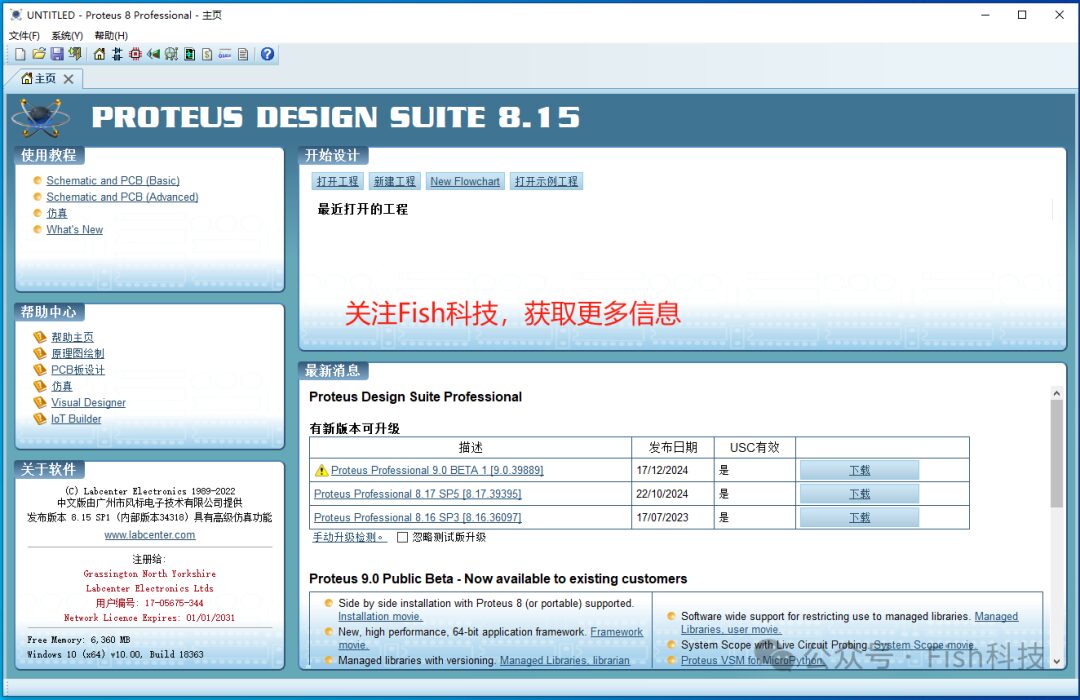Open Schematic and PCB (Advanced) tutorial
The image size is (1080, 700).
pos(122,197)
